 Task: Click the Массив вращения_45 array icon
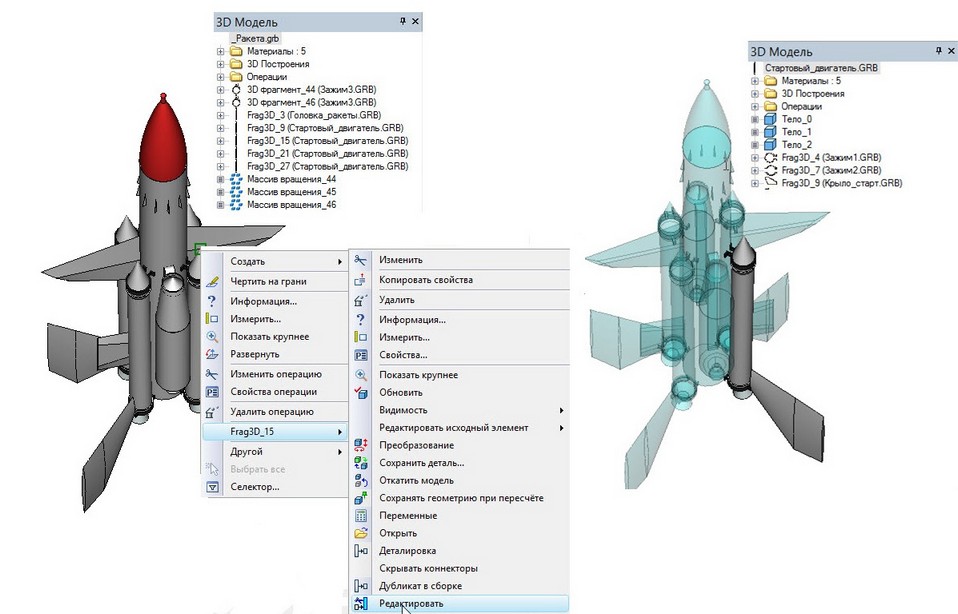tap(235, 192)
